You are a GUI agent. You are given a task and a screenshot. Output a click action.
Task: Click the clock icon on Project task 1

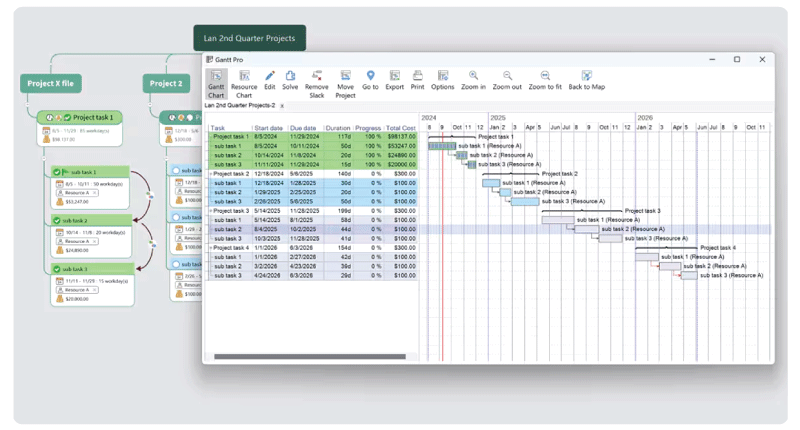pyautogui.click(x=49, y=117)
